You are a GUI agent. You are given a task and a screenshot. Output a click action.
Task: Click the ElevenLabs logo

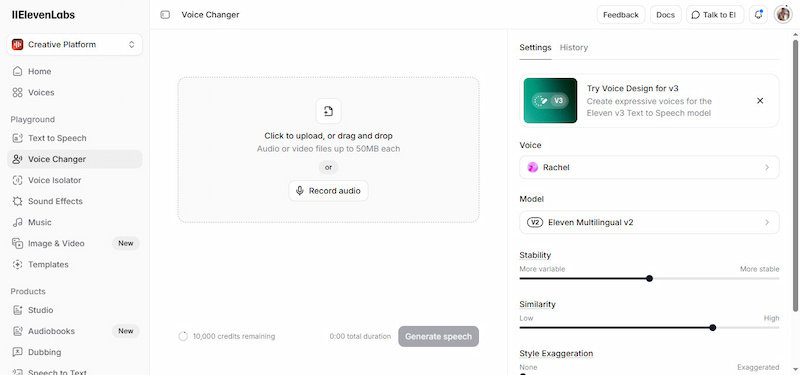tap(43, 15)
